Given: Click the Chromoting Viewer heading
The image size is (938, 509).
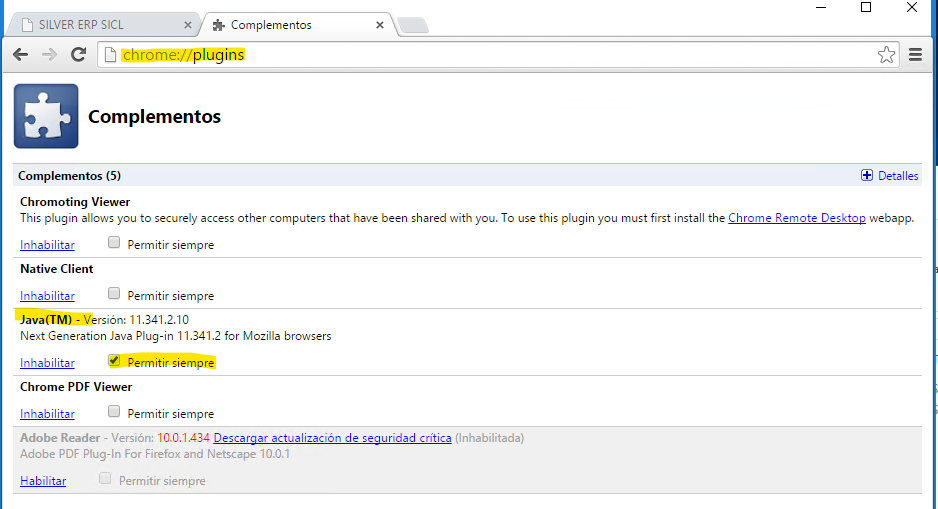Looking at the screenshot, I should pyautogui.click(x=75, y=202).
